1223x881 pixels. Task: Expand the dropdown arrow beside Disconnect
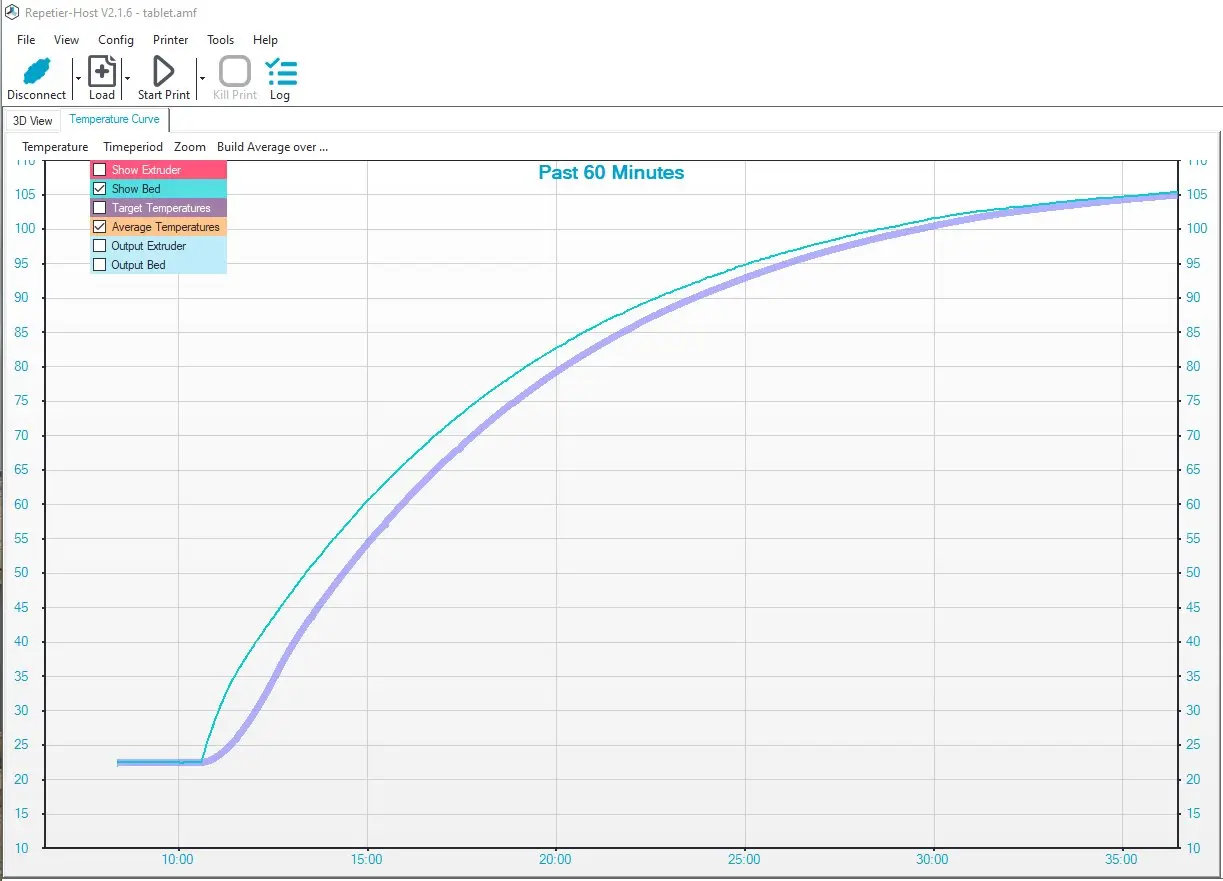point(77,78)
